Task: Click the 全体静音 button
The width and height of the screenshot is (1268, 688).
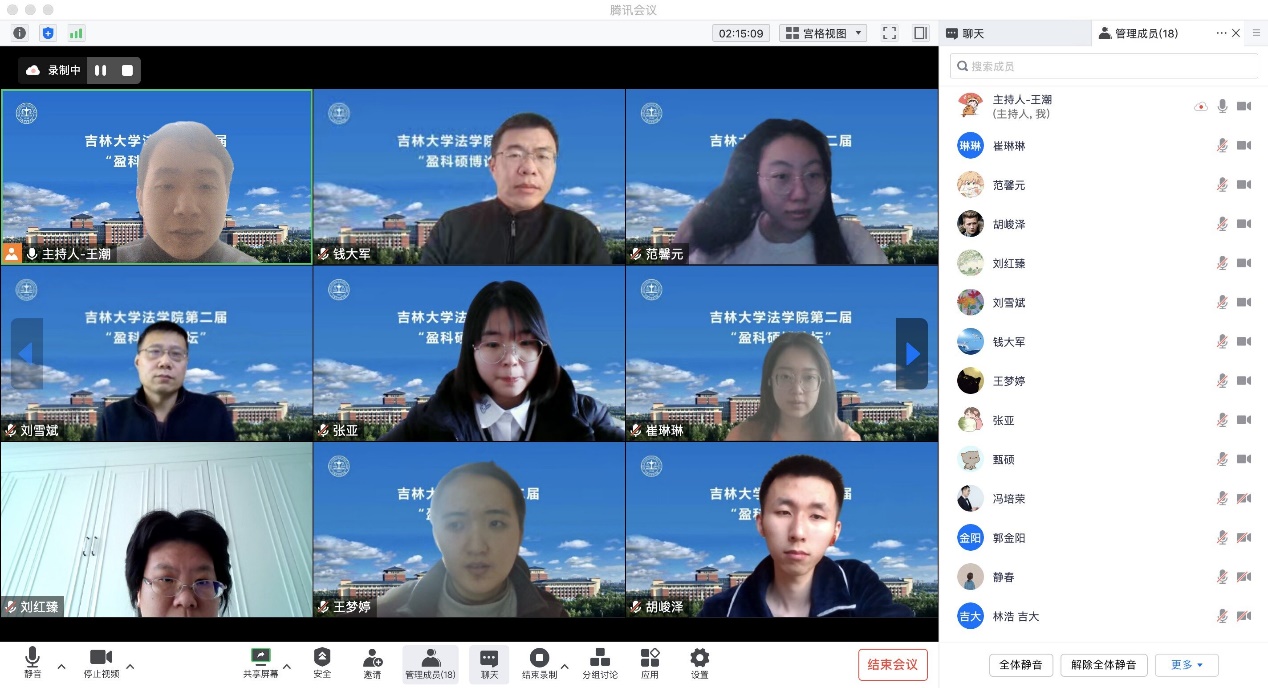Action: (1021, 665)
